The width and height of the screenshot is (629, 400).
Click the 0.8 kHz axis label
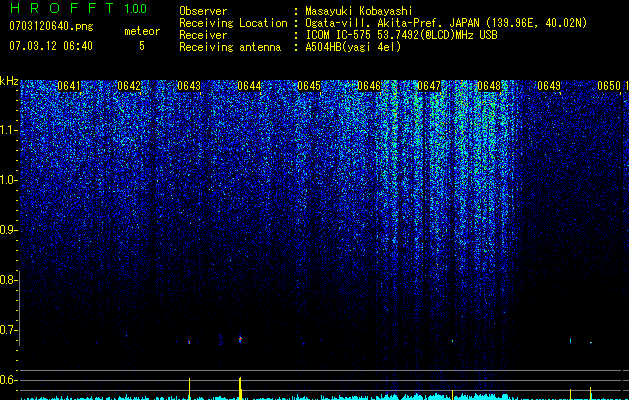click(x=8, y=280)
